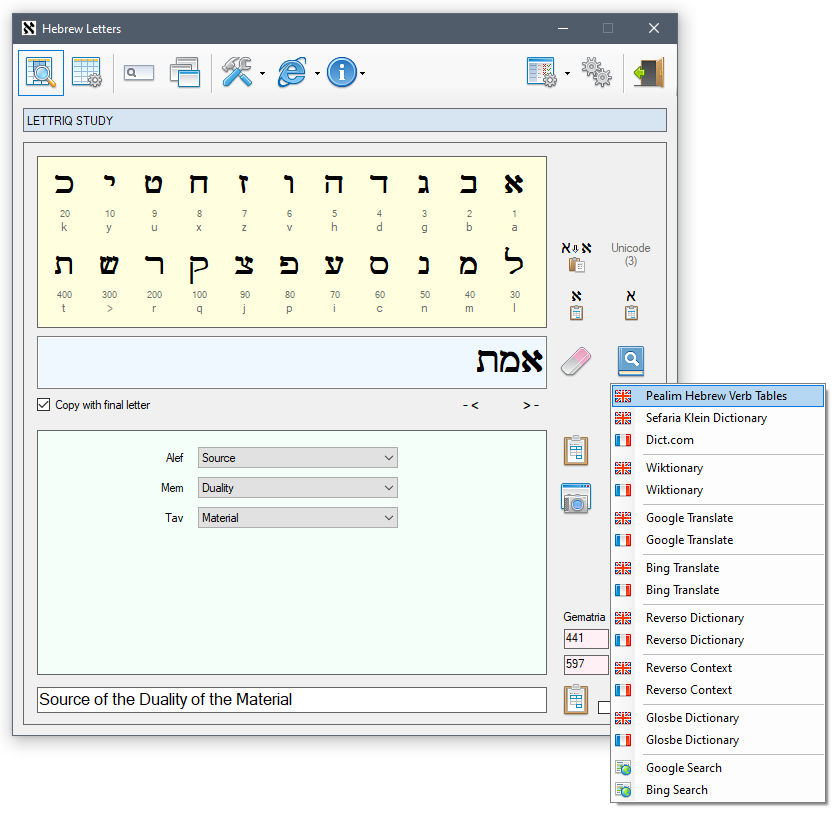Open the blue information icon

click(x=342, y=72)
